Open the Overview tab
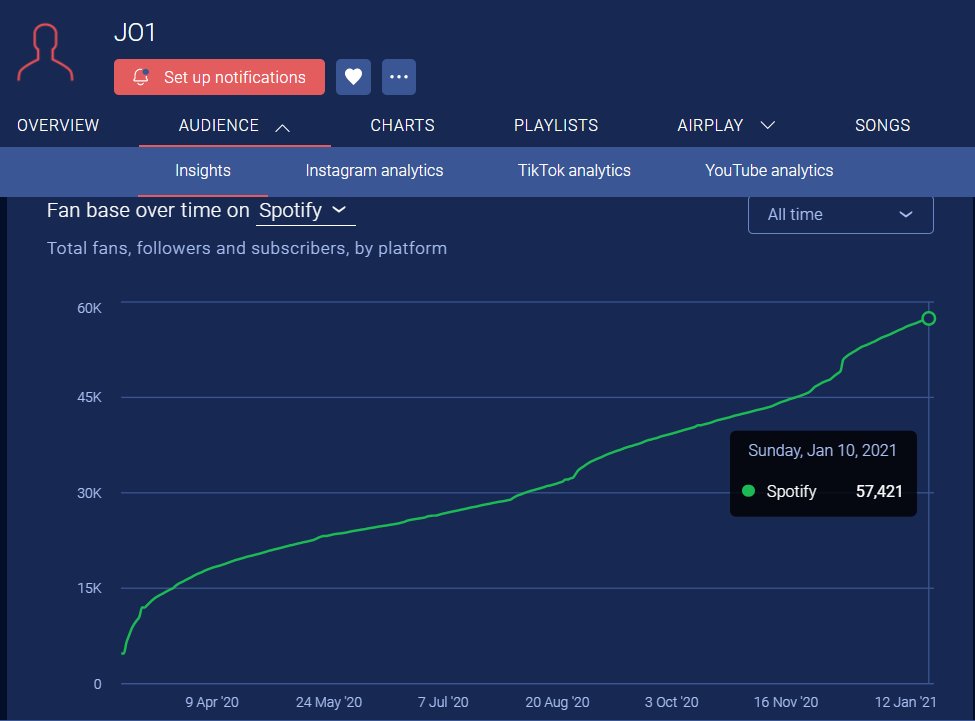Image resolution: width=975 pixels, height=721 pixels. click(x=58, y=126)
